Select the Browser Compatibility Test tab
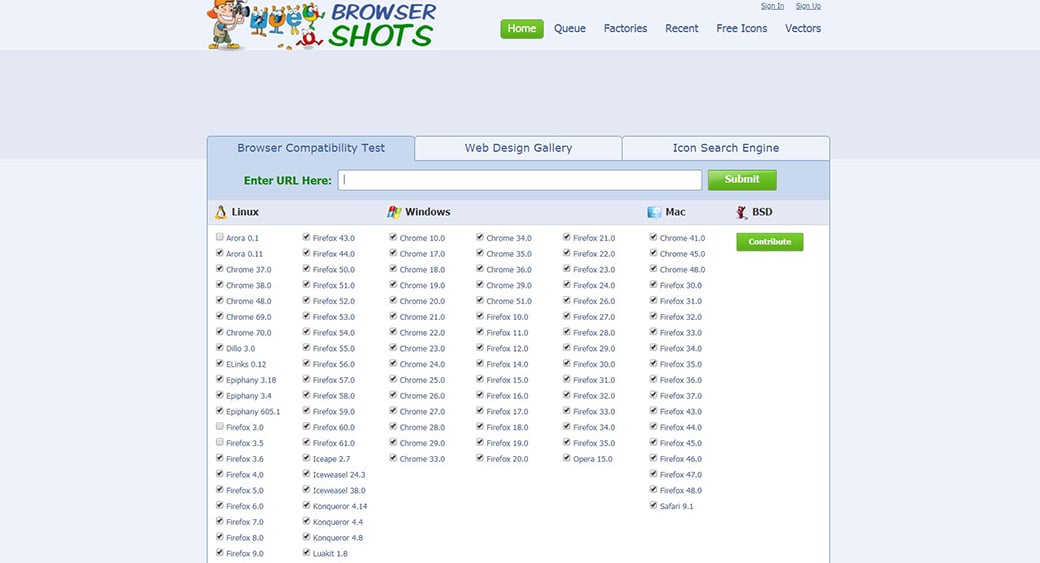The image size is (1040, 563). [311, 148]
